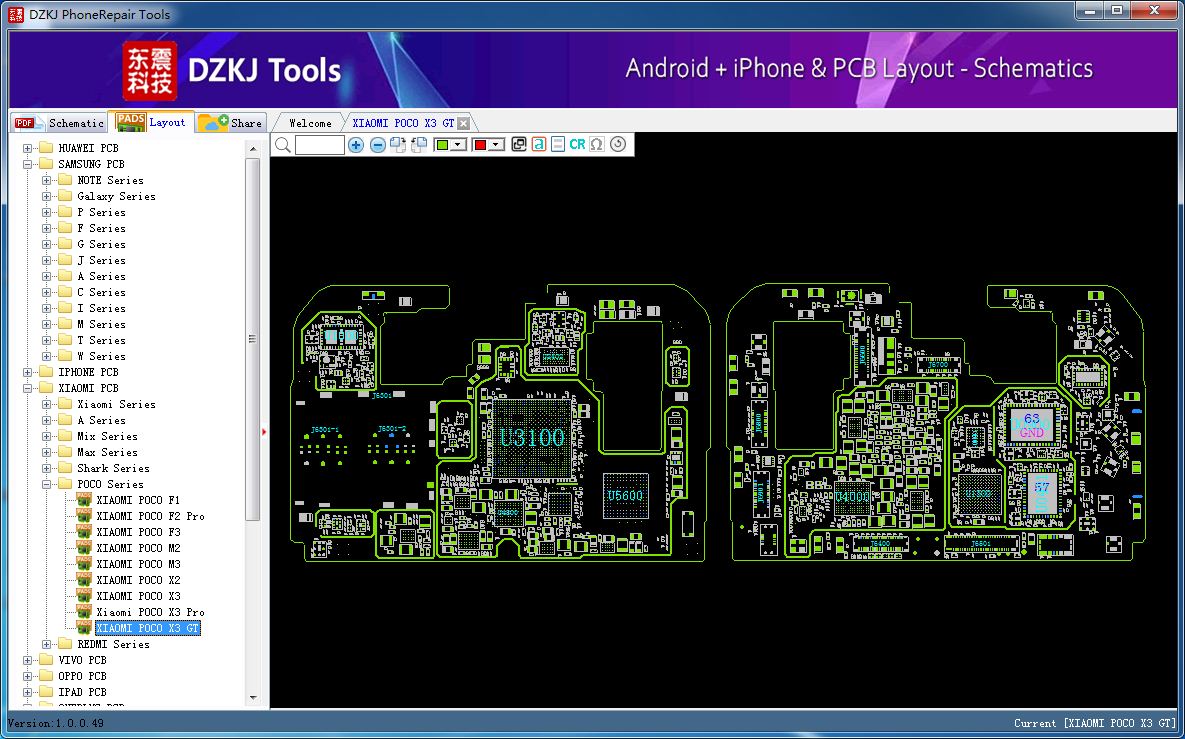Expand the VIVO PCB tree node

[x=28, y=660]
